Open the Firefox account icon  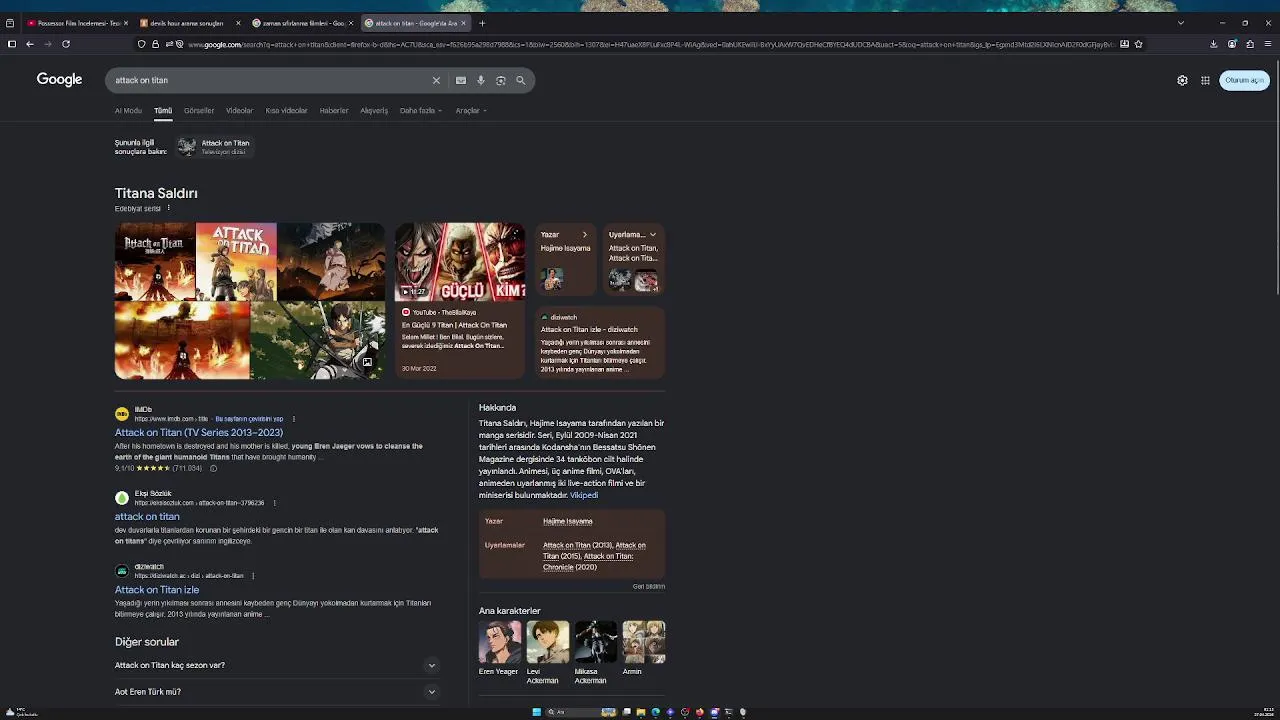coord(1232,44)
